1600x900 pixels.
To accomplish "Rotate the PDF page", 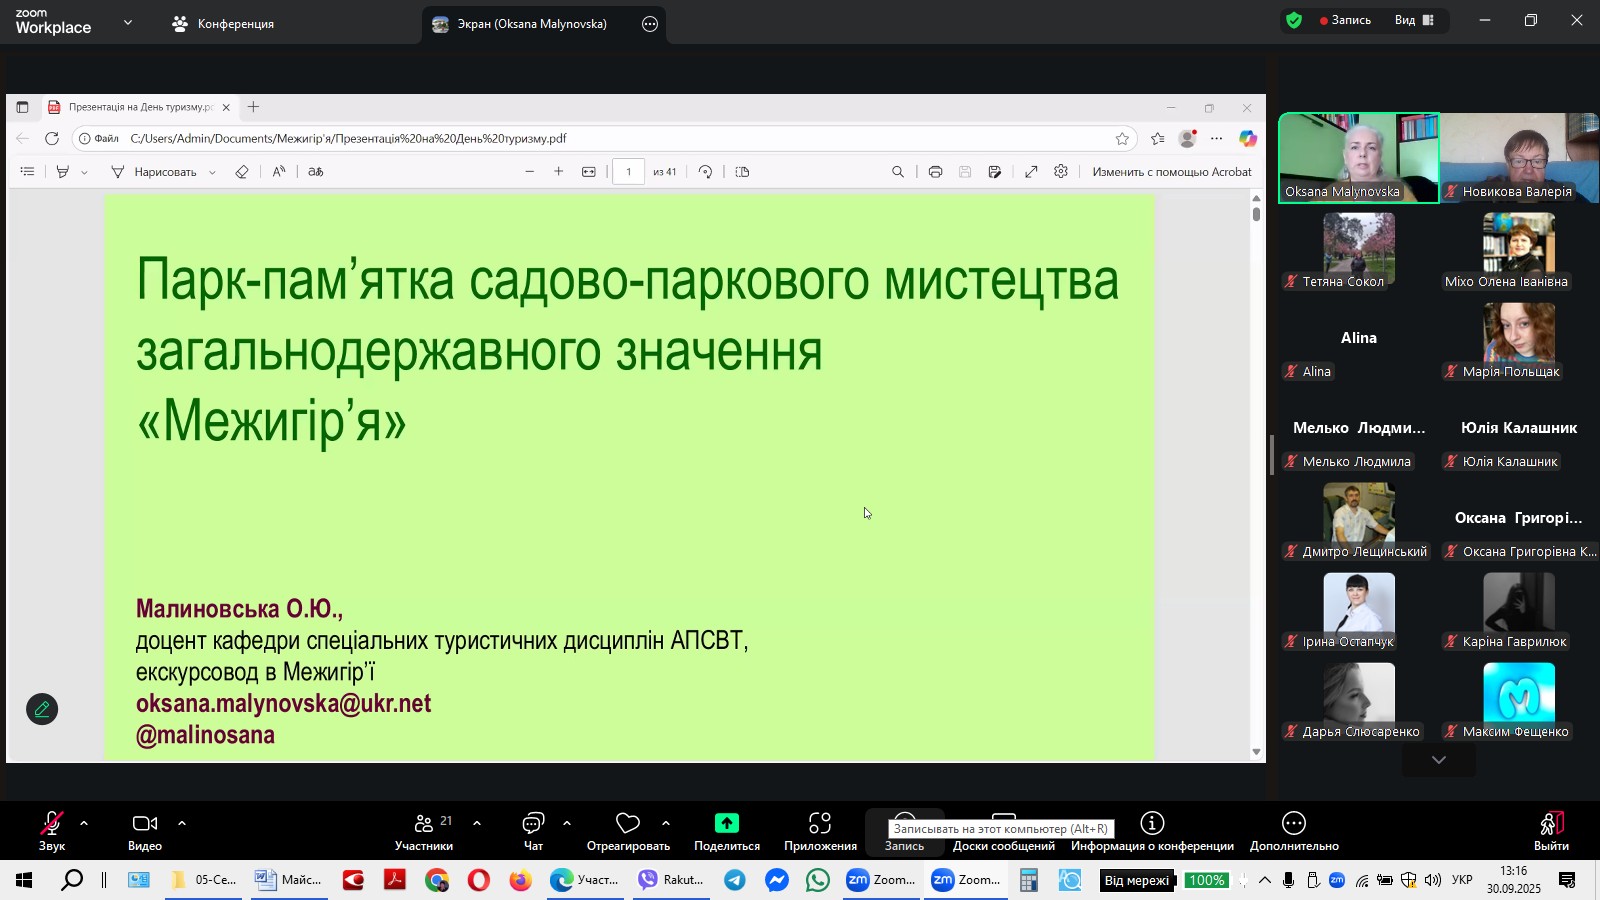I will 706,171.
